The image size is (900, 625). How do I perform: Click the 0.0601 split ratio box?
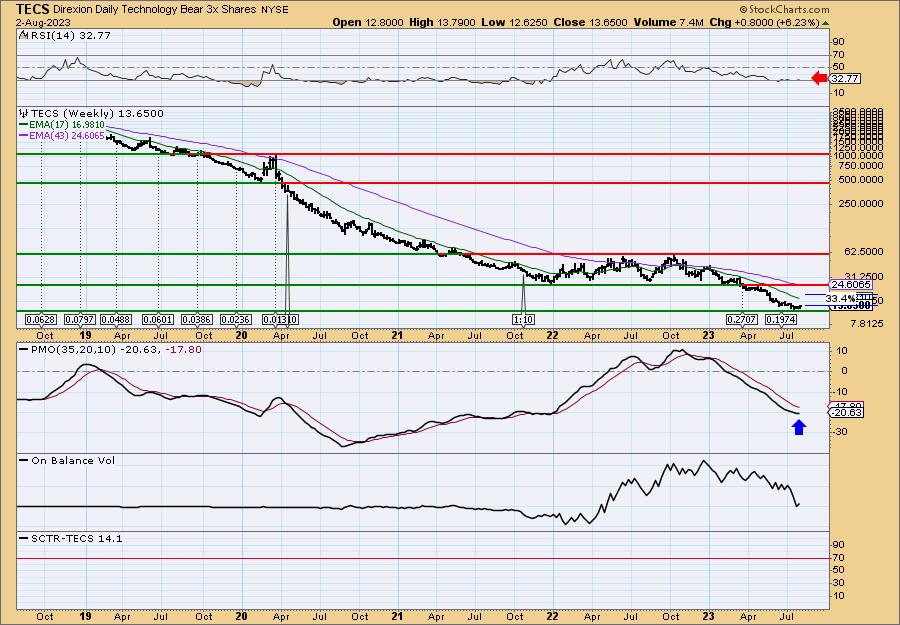158,319
